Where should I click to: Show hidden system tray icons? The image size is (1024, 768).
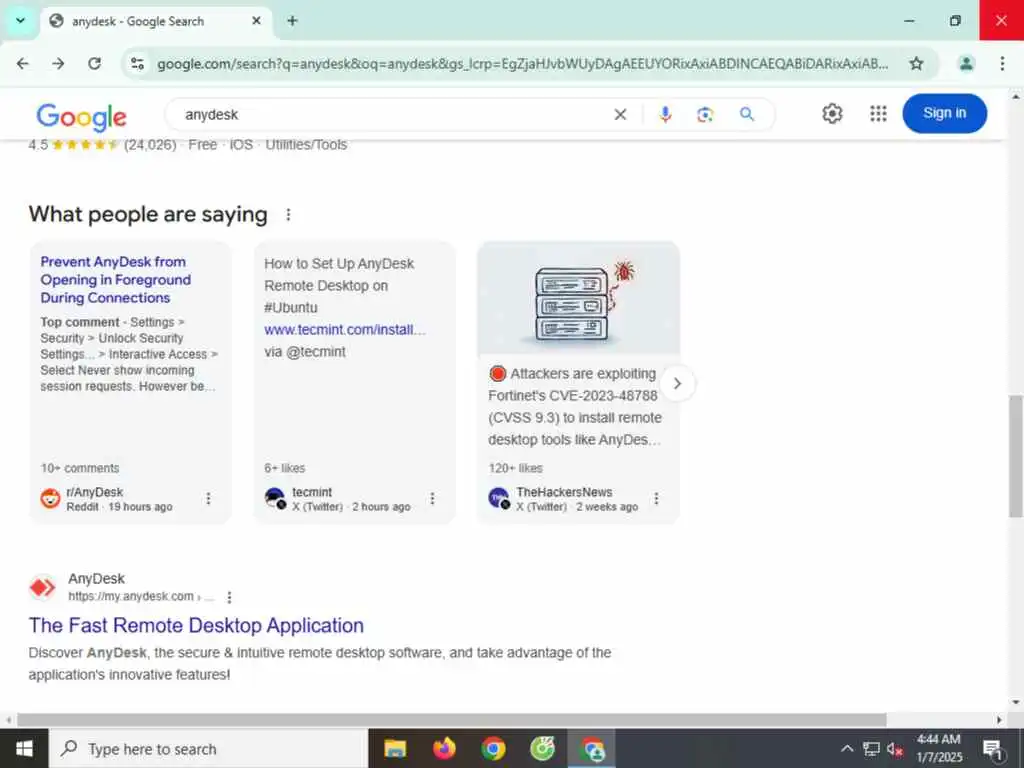[846, 748]
